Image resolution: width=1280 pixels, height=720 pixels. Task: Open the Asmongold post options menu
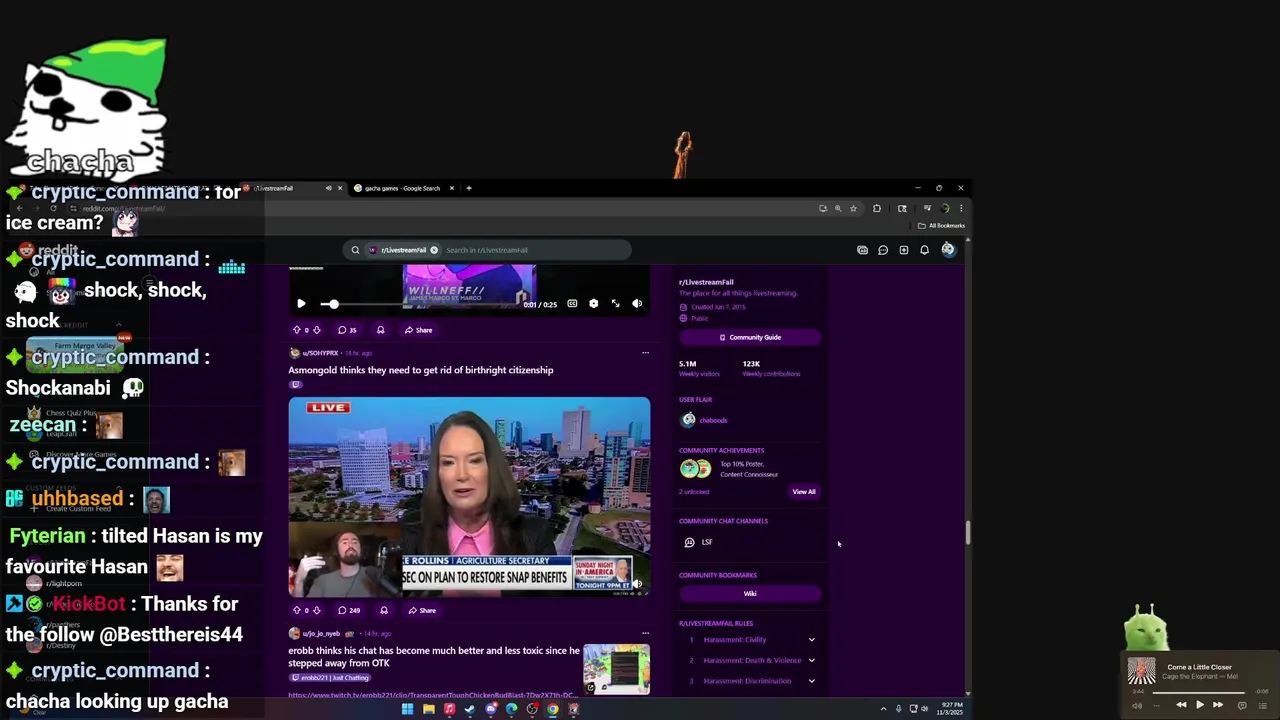[645, 353]
